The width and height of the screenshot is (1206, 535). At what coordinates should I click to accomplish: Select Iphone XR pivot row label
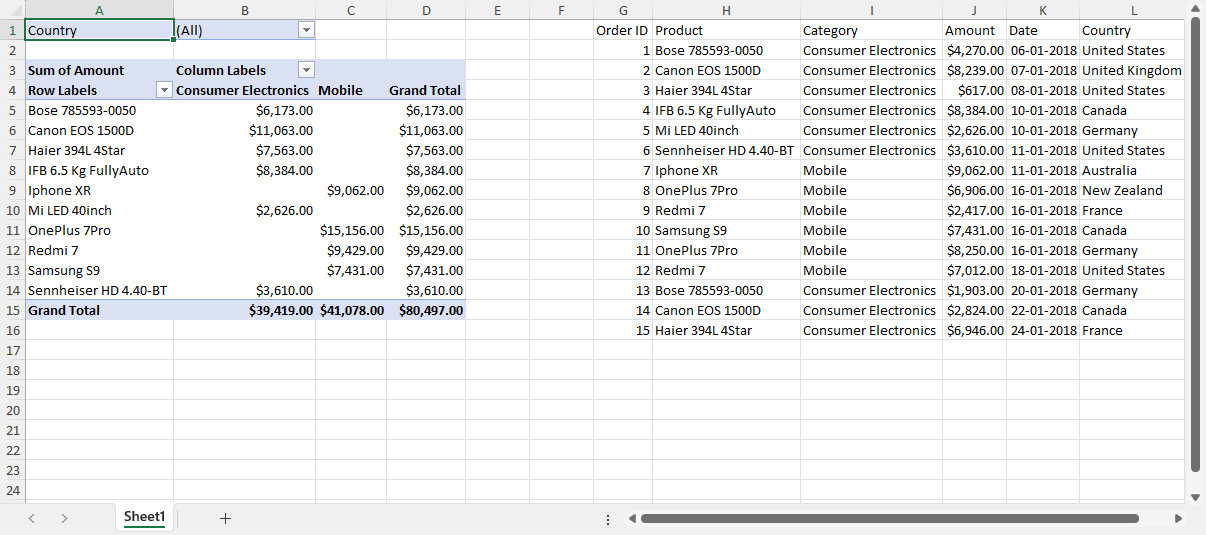click(x=99, y=190)
